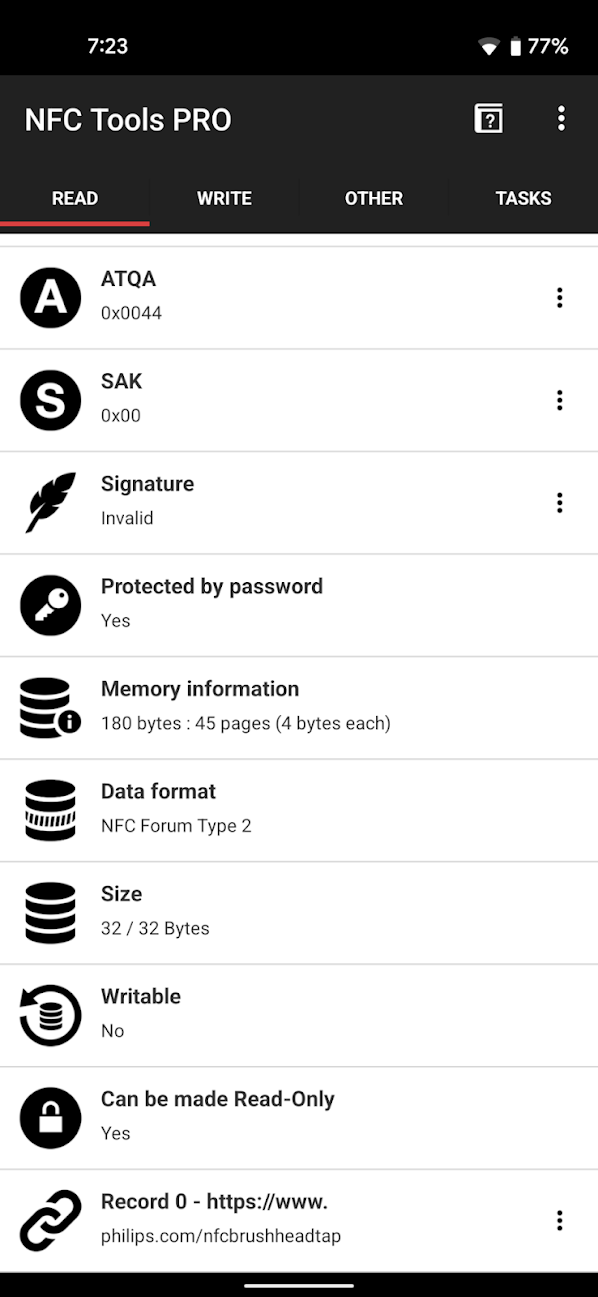Viewport: 598px width, 1297px height.
Task: Open the Record 0 options menu
Action: click(559, 1220)
